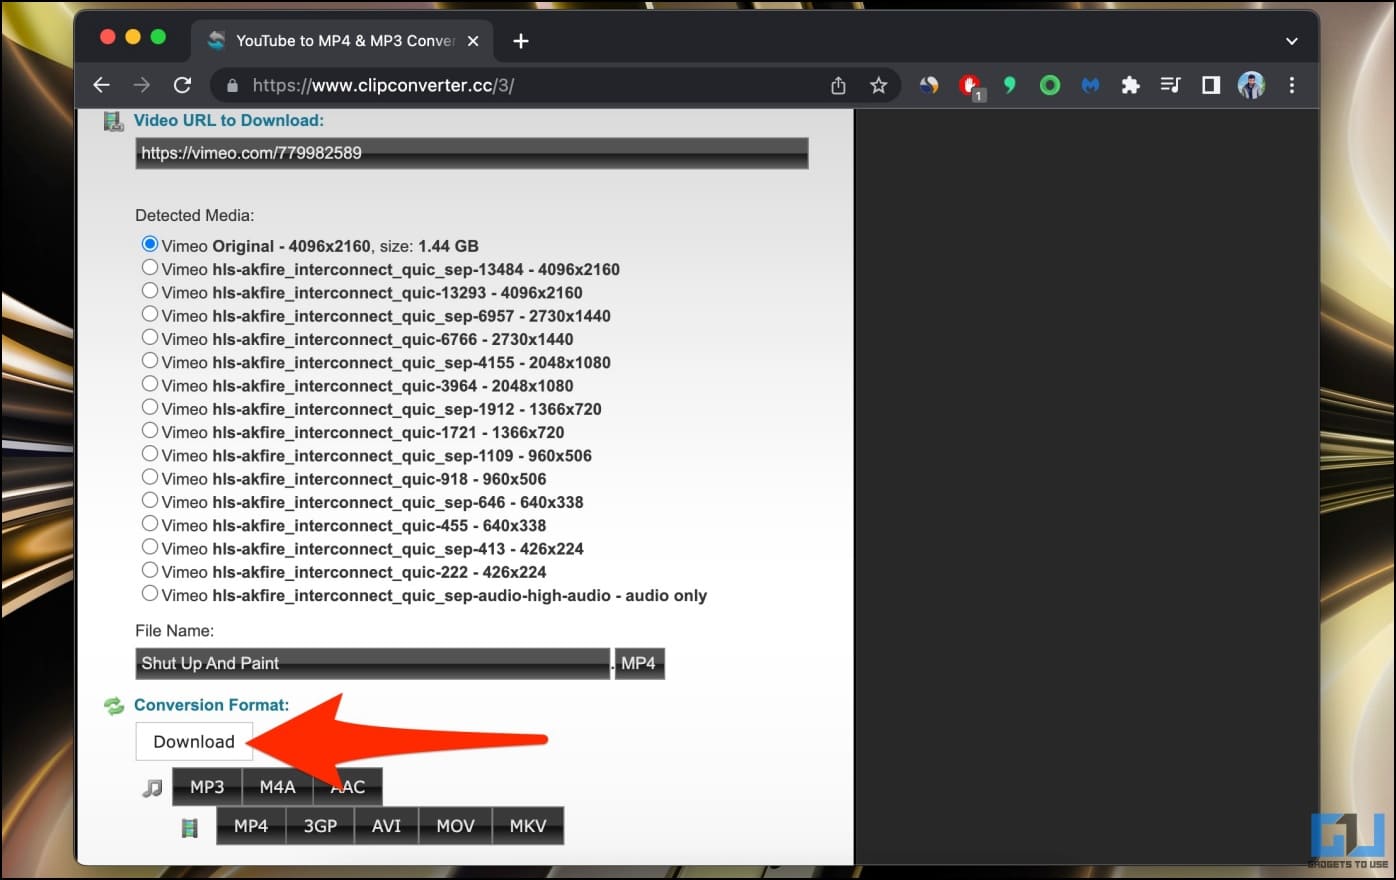This screenshot has height=880, width=1396.
Task: Select the quic_sep-4155 2048x1080 option
Action: tap(150, 360)
